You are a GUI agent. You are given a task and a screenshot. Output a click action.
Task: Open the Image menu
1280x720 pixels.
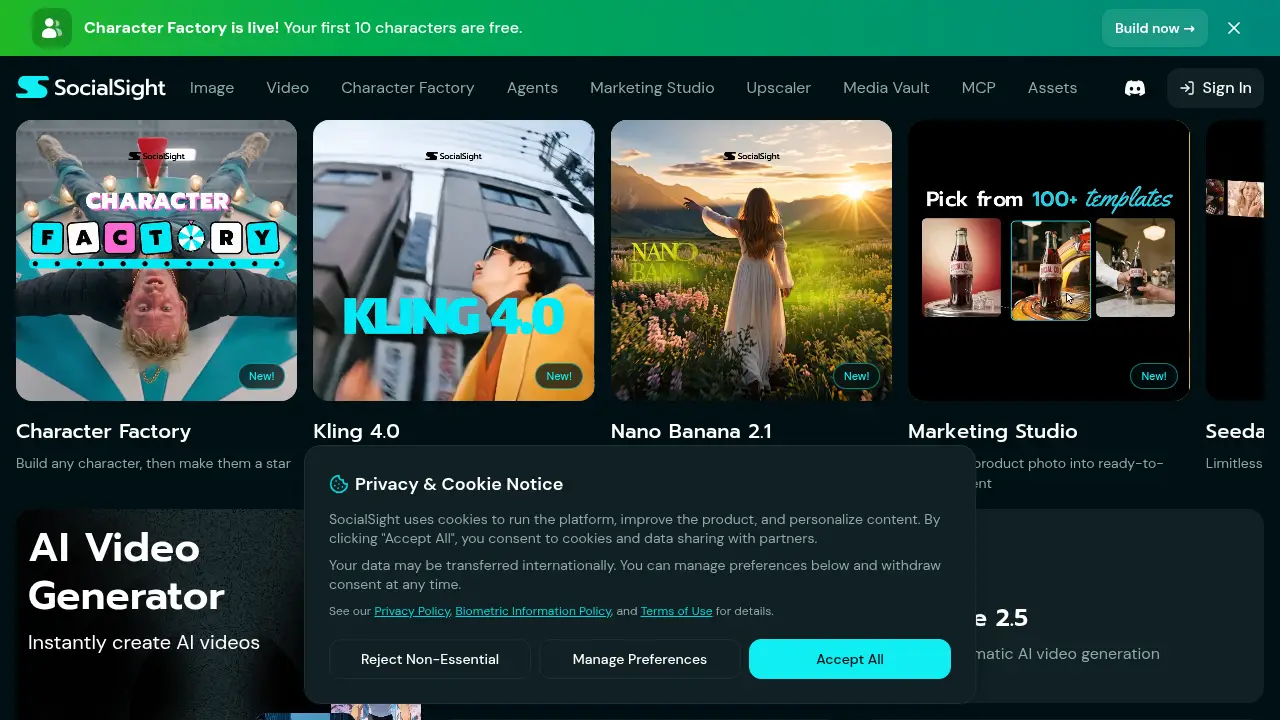click(212, 88)
